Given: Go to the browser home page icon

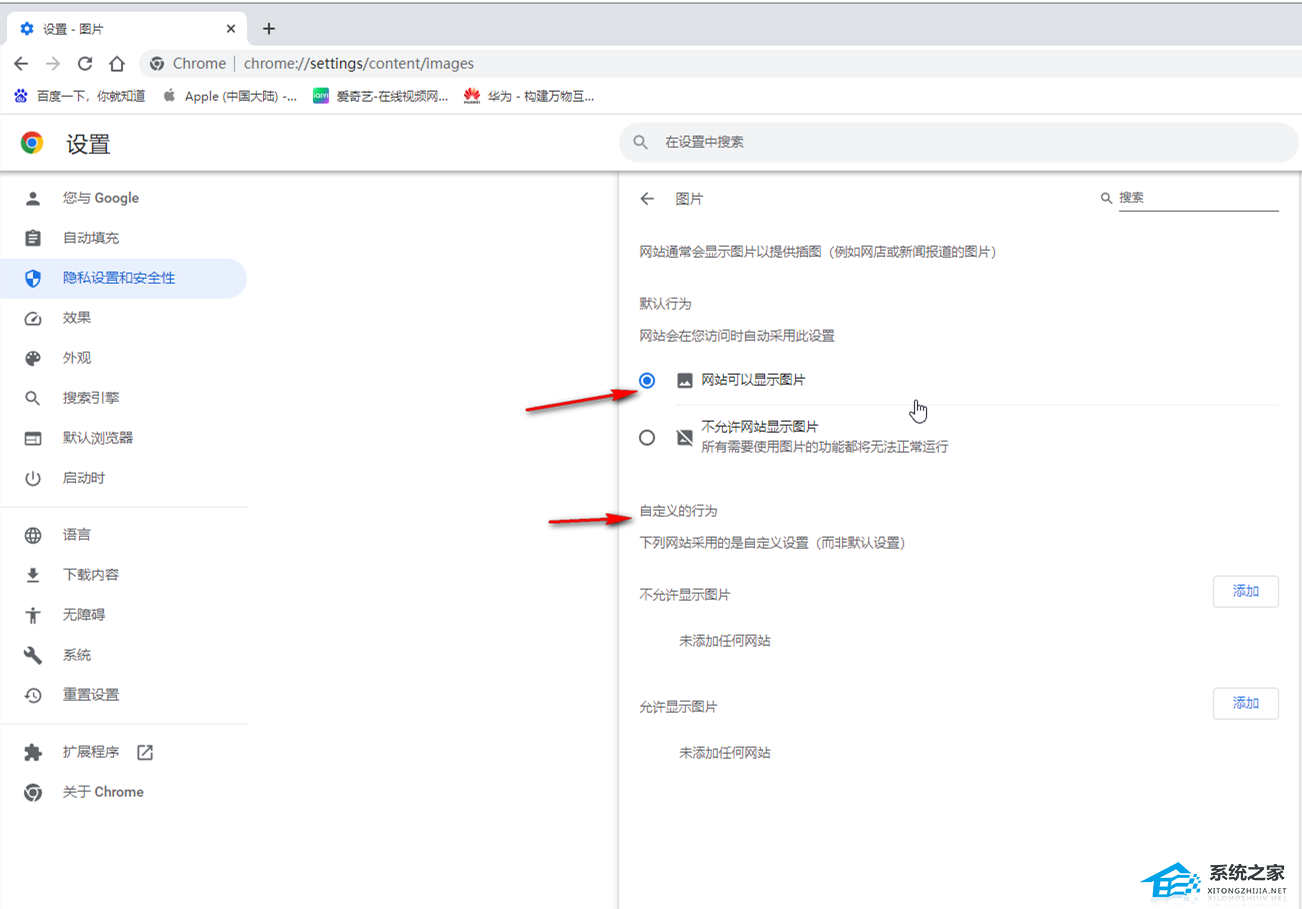Looking at the screenshot, I should pos(117,64).
